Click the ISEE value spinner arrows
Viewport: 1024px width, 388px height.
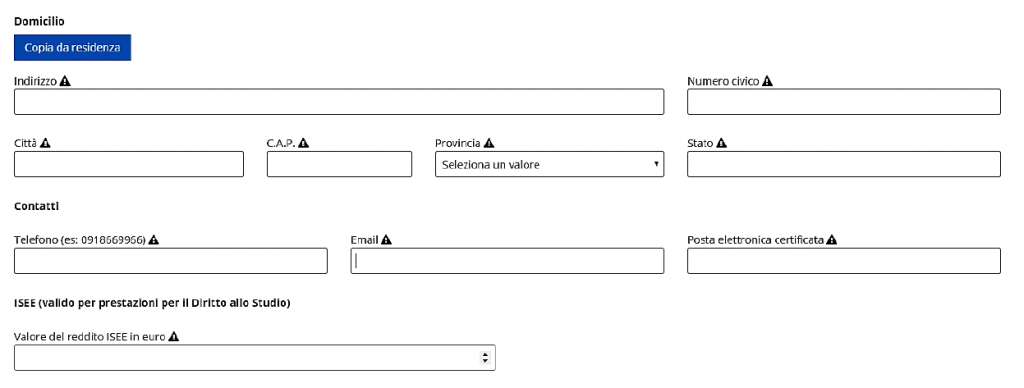tap(485, 357)
